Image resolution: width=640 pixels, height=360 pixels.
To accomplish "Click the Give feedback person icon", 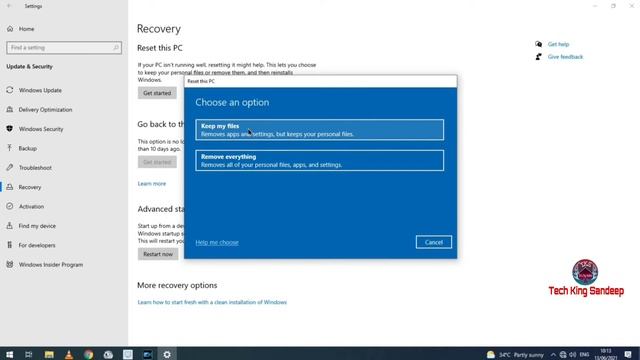I will [x=539, y=57].
